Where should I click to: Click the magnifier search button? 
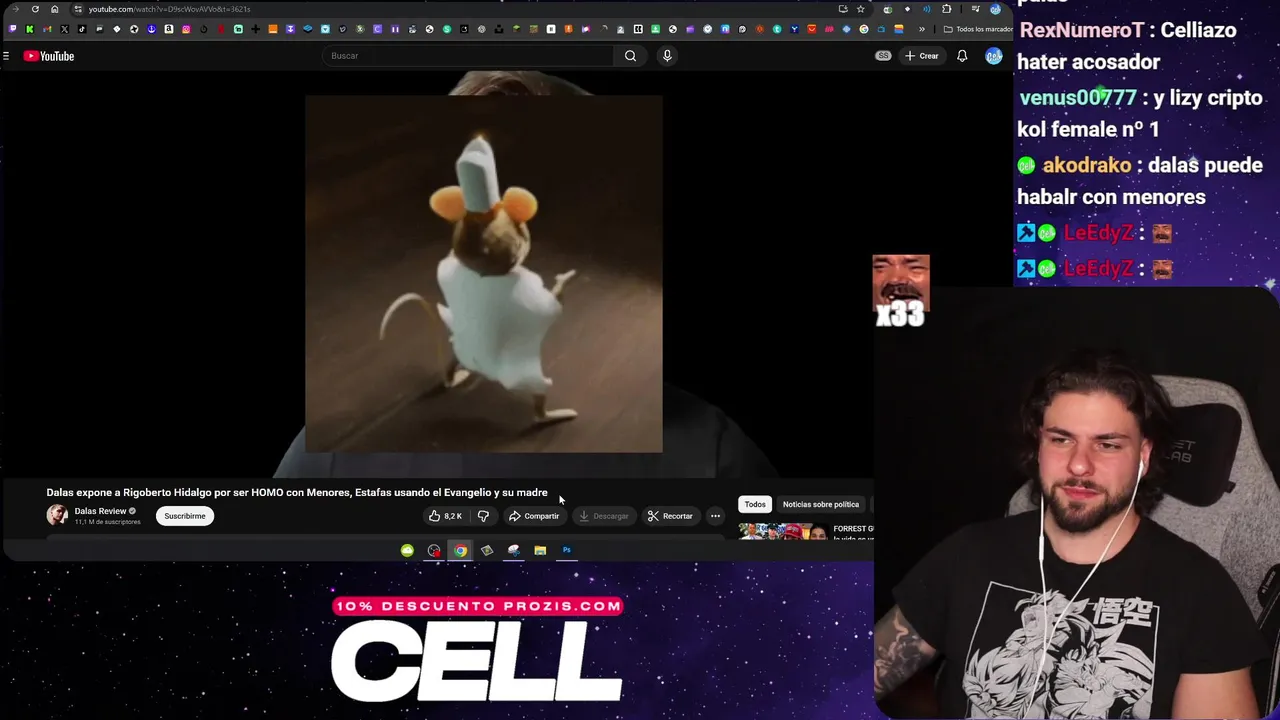click(x=630, y=56)
